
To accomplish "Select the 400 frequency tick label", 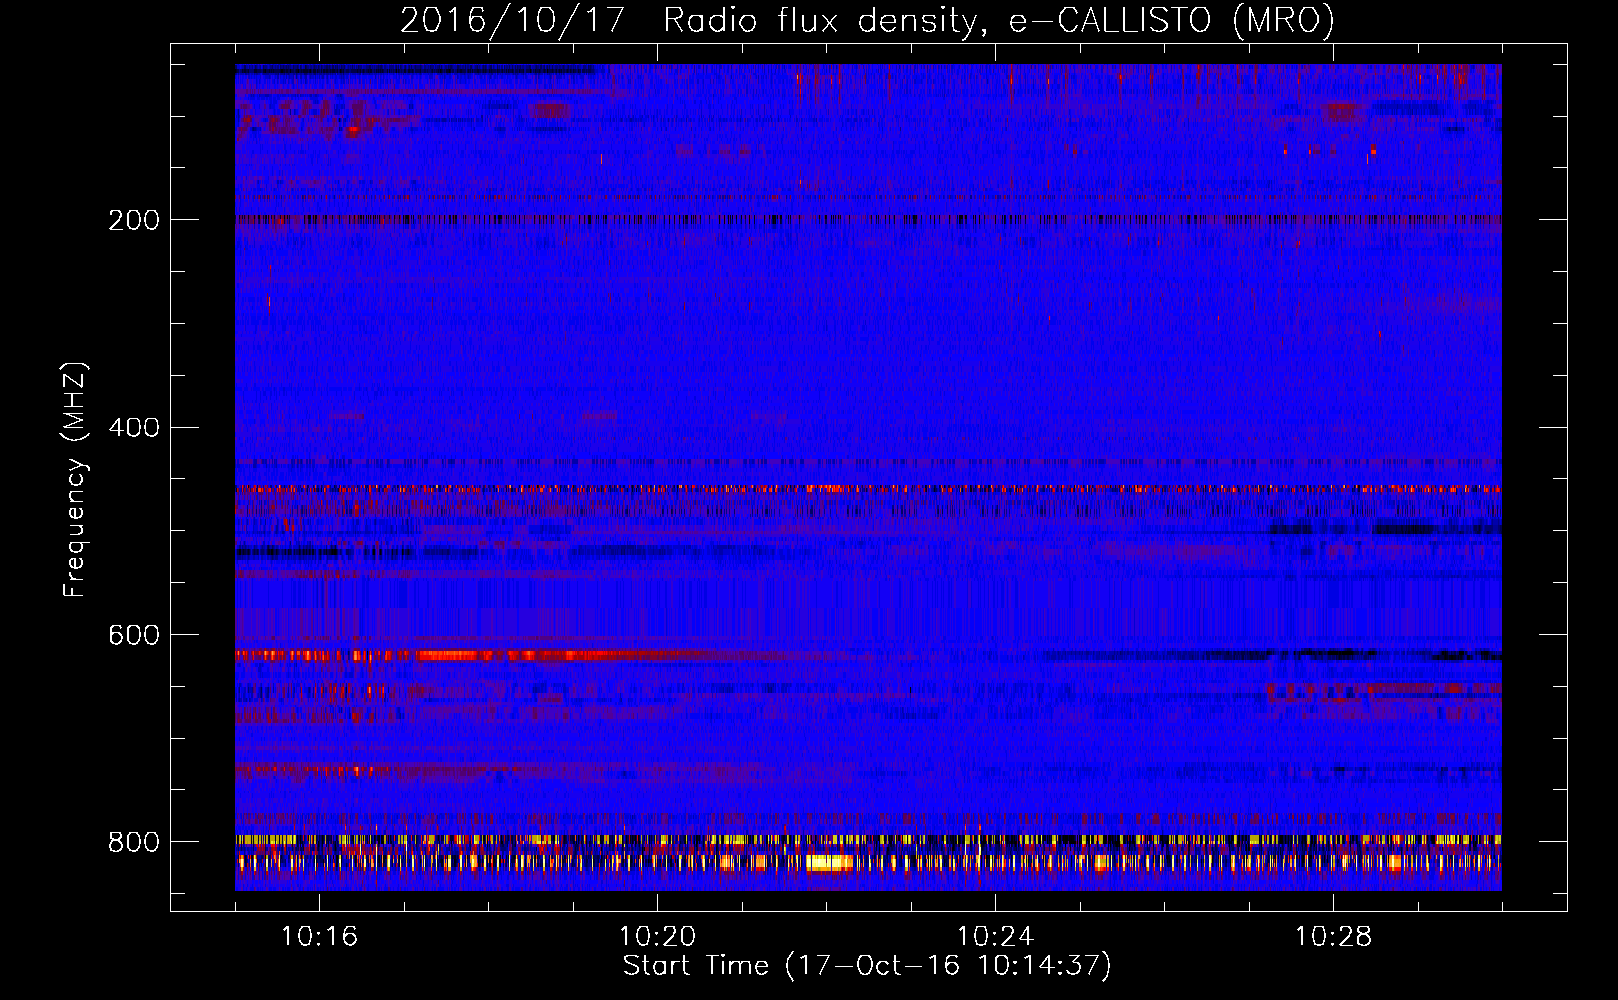I will (x=134, y=428).
